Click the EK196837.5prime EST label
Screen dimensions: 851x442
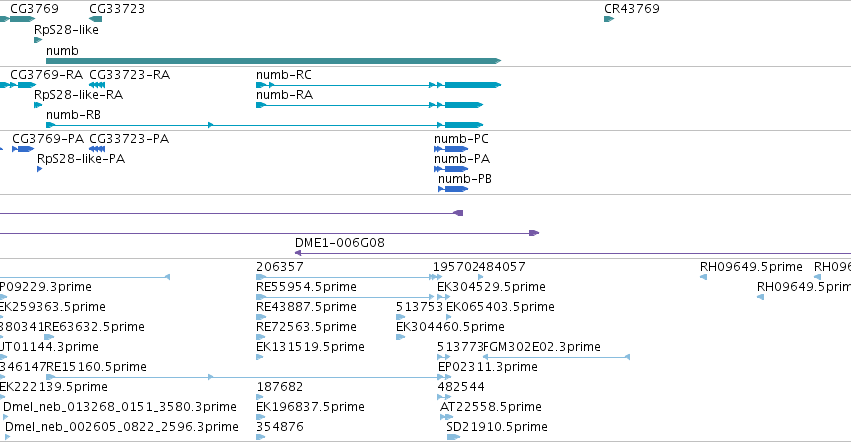click(310, 407)
